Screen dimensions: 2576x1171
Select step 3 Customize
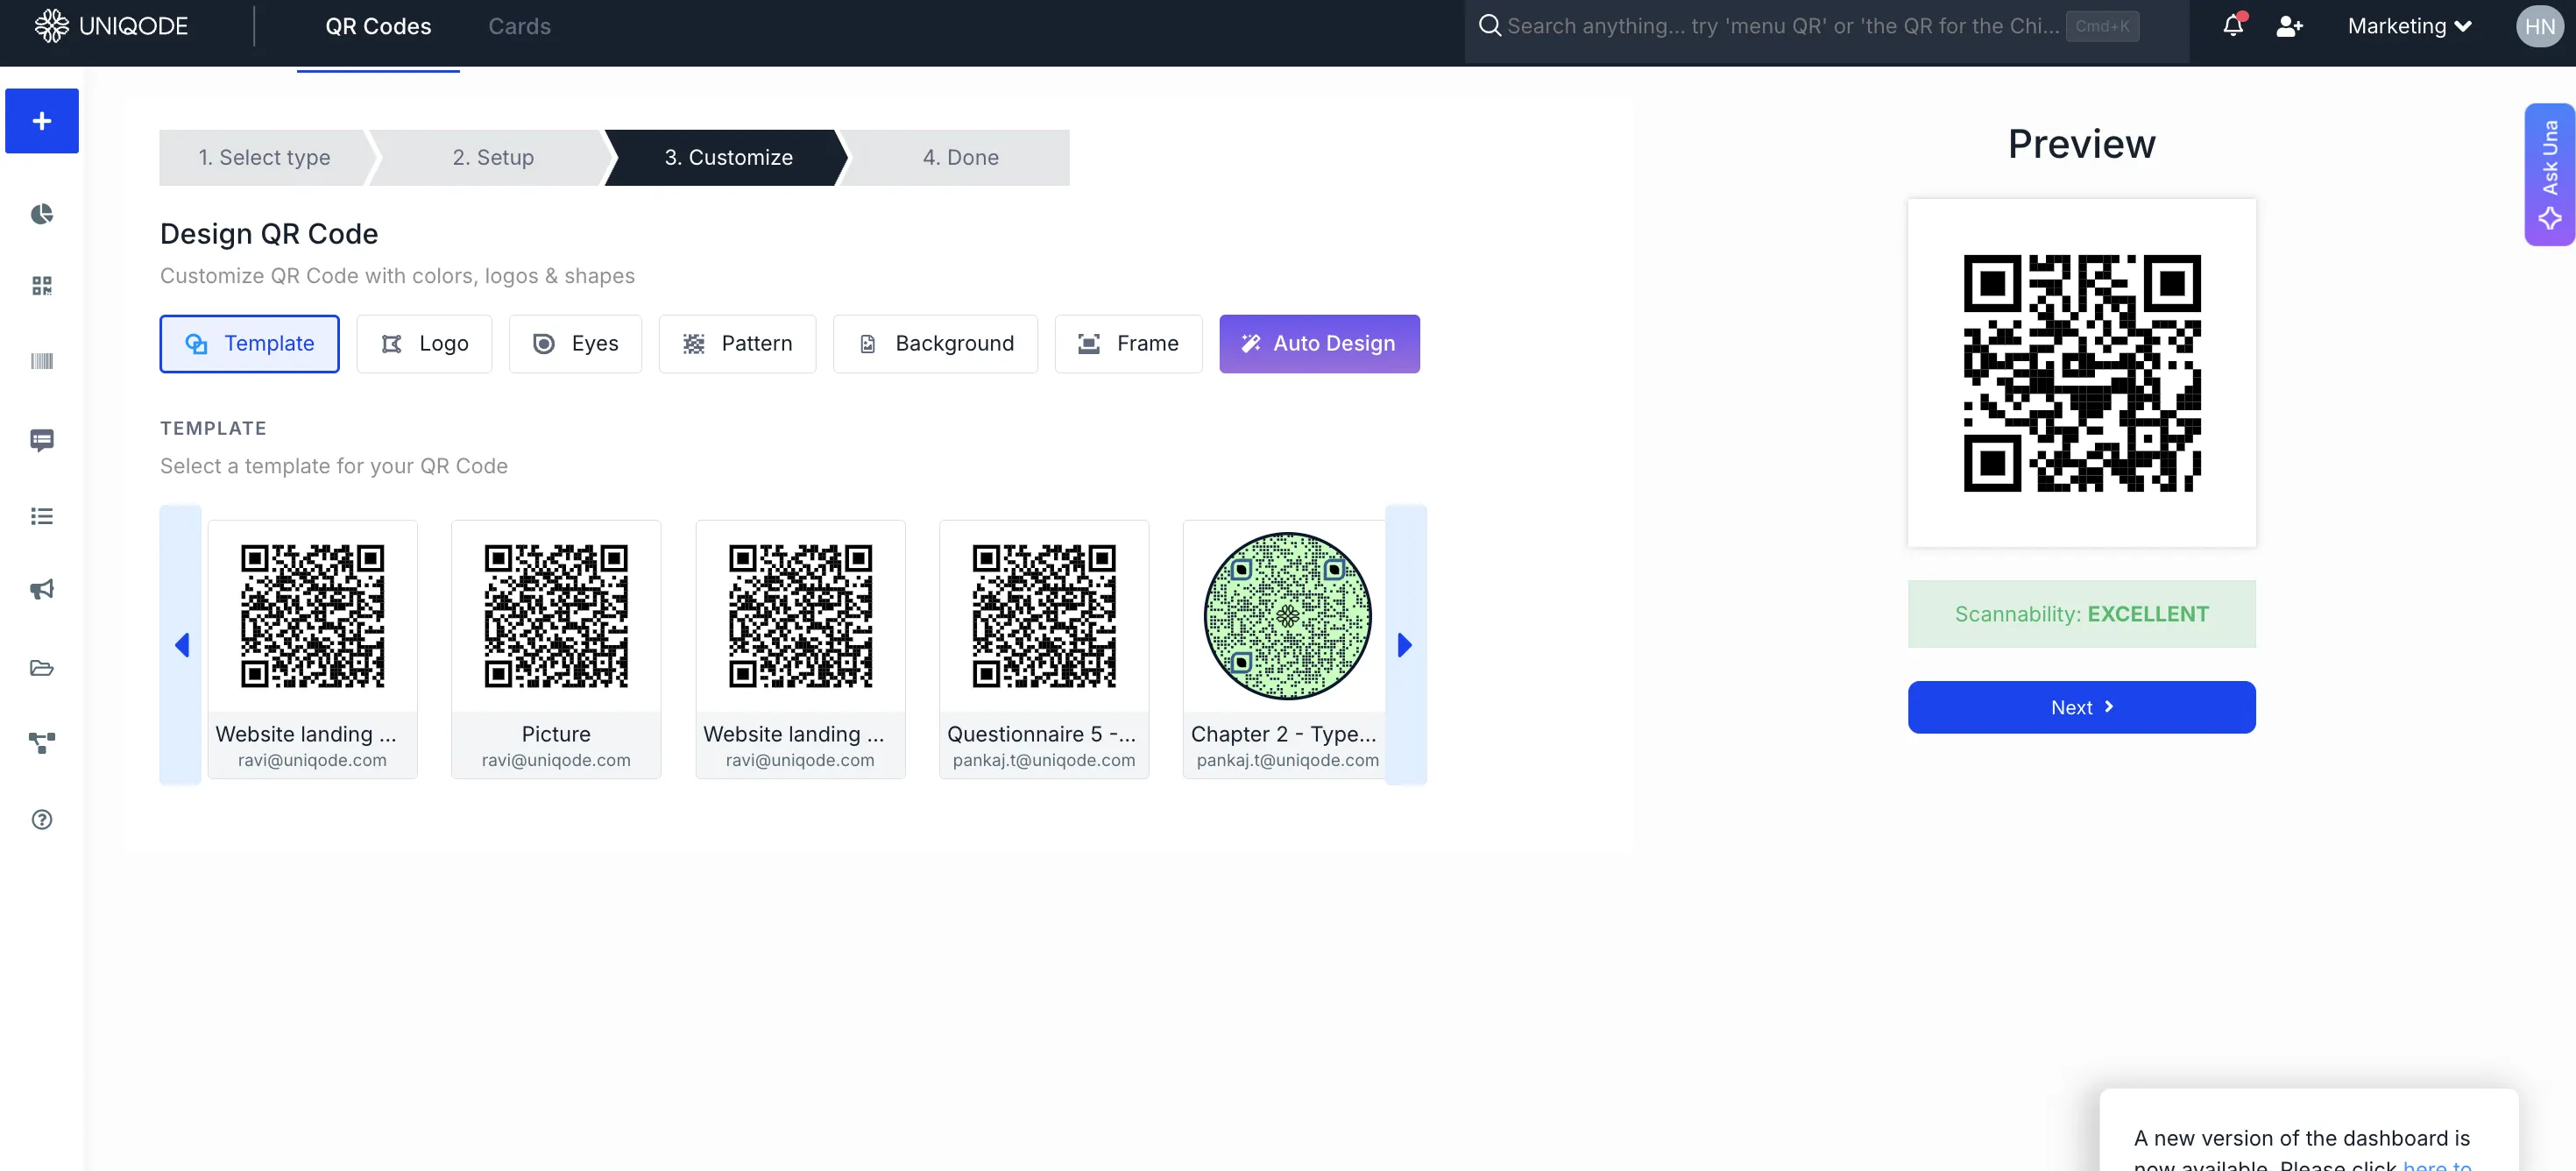tap(728, 157)
